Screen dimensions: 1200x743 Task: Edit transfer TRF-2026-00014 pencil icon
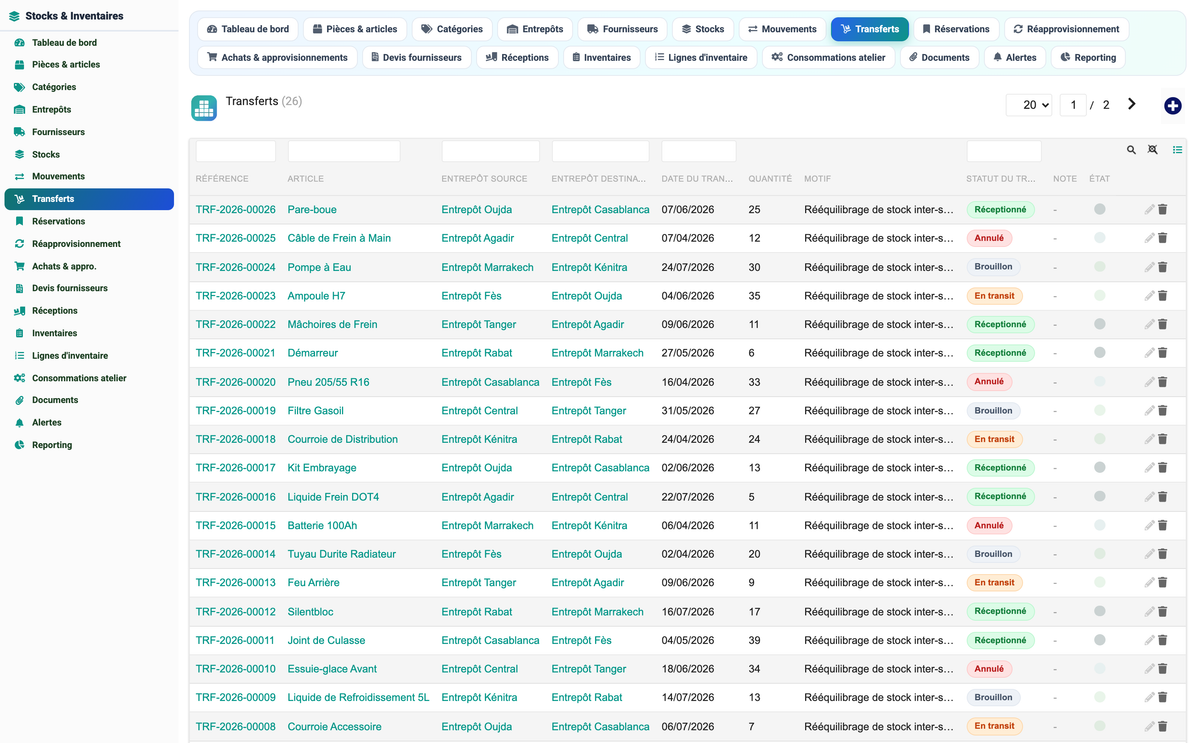pyautogui.click(x=1149, y=554)
